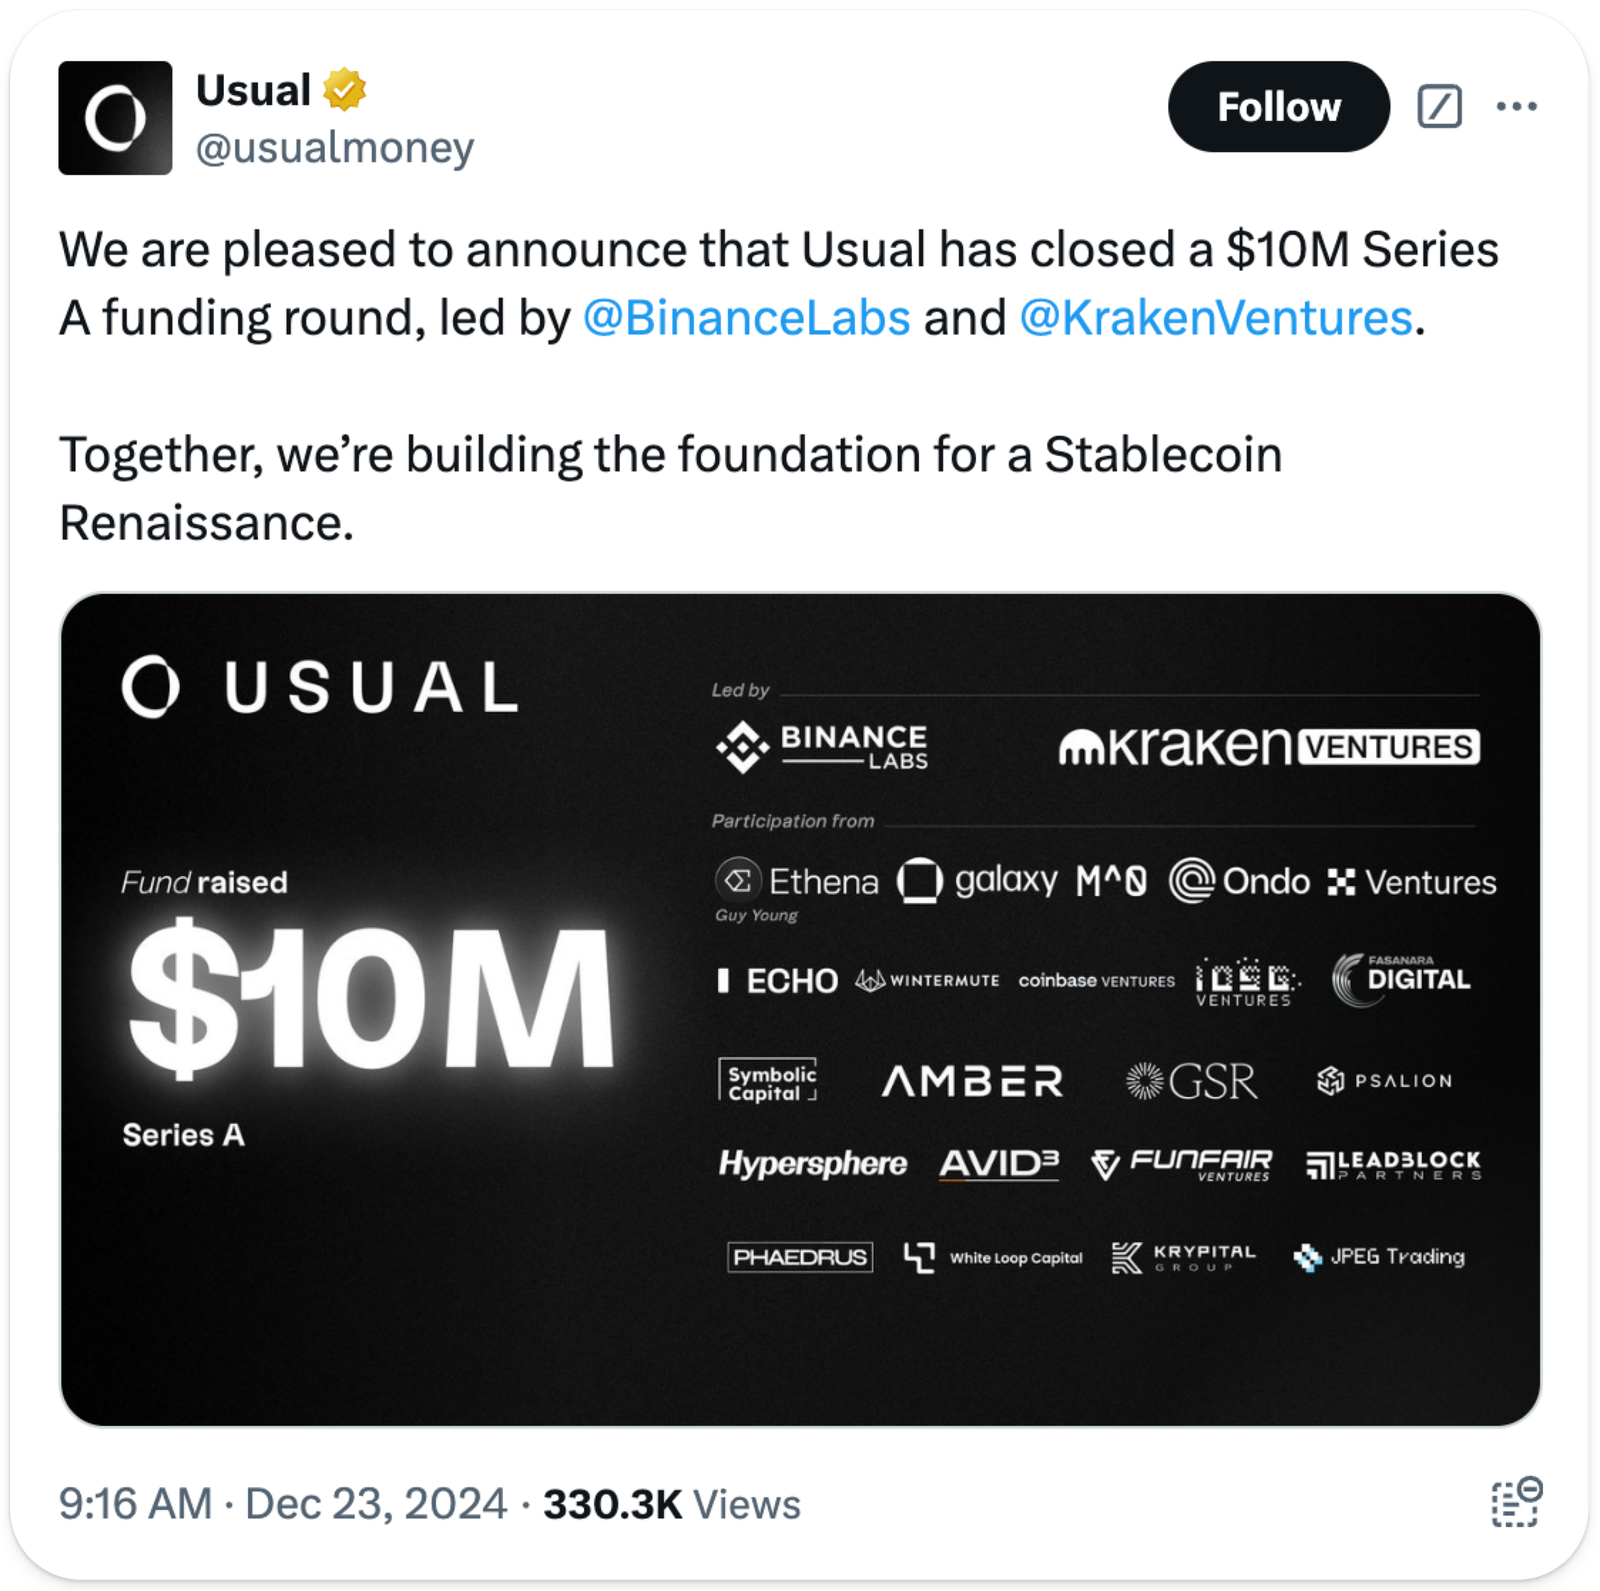Click the Ethena logo in image
This screenshot has width=1600, height=1591.
point(797,881)
